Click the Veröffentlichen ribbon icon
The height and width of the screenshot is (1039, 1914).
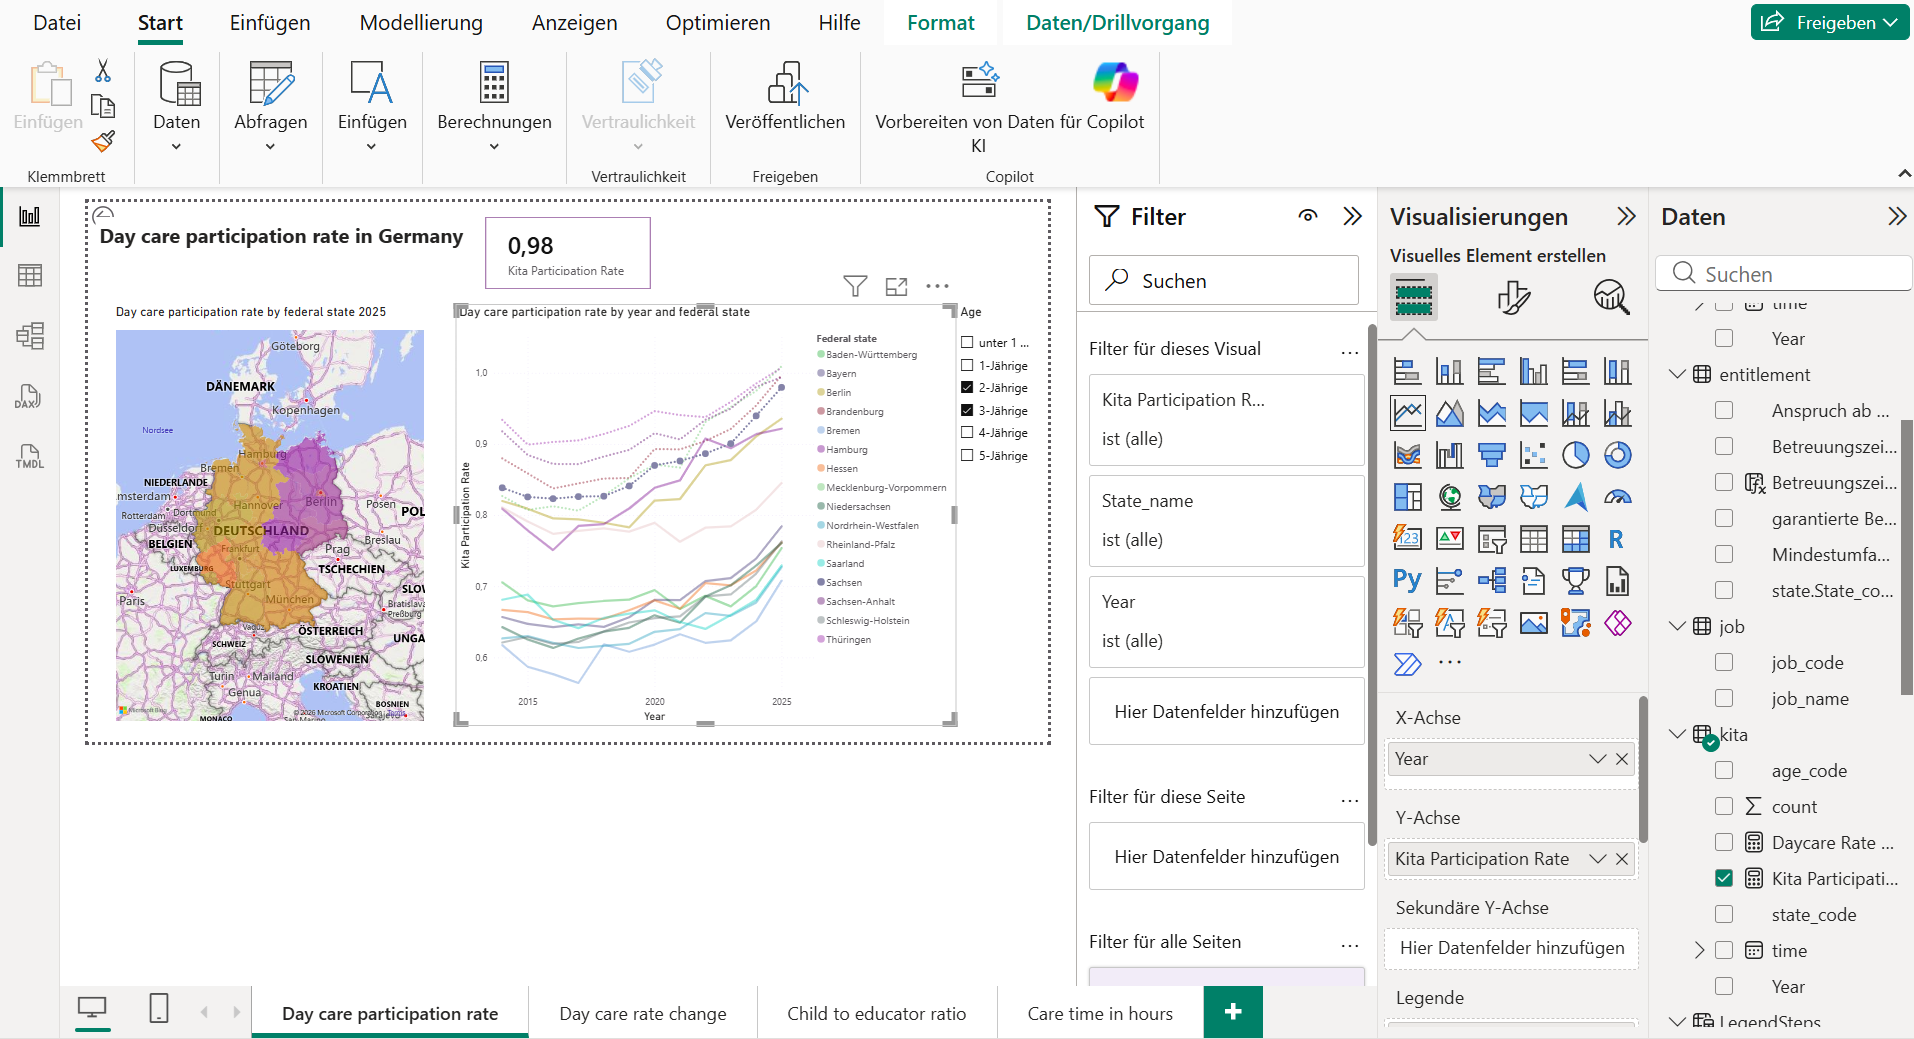tap(786, 96)
